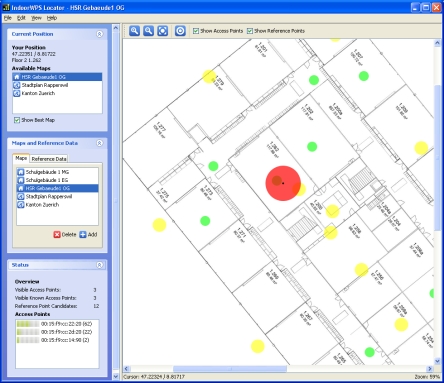Screen dimensions: 444x383
Task: Select Stadtplan Rapperswil in Available Maps
Action: pos(57,85)
